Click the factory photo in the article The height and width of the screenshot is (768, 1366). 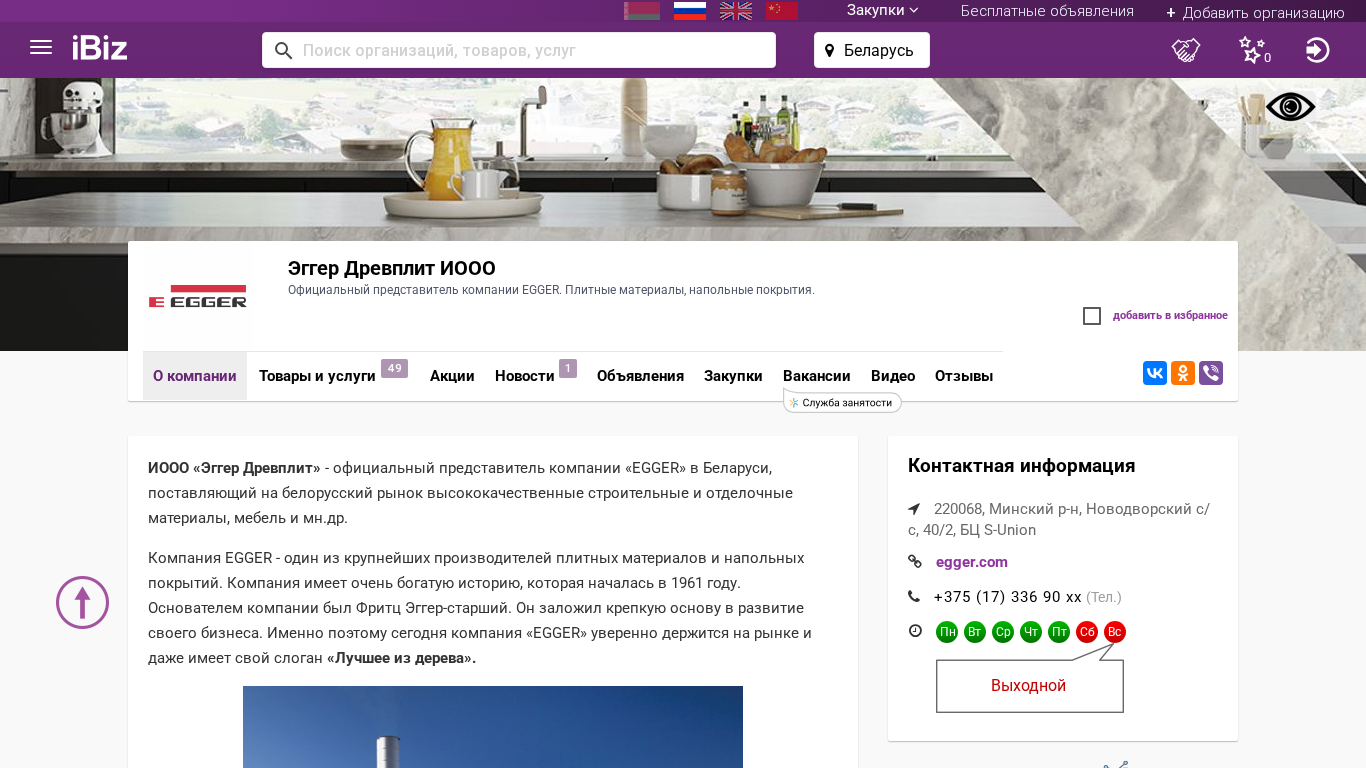[493, 727]
